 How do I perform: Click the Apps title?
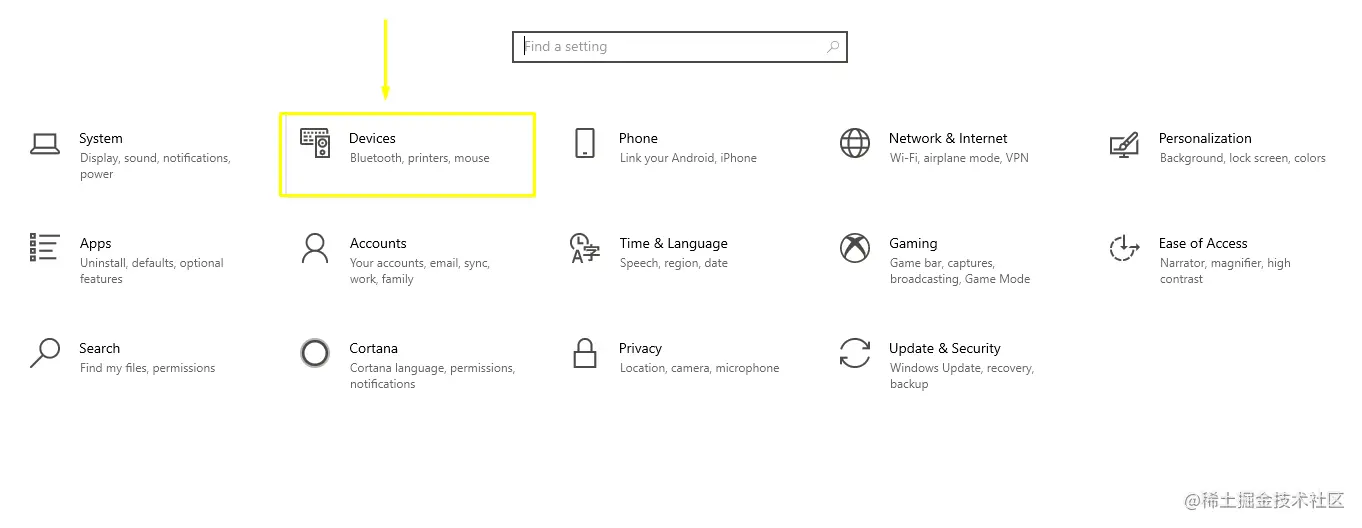point(96,243)
